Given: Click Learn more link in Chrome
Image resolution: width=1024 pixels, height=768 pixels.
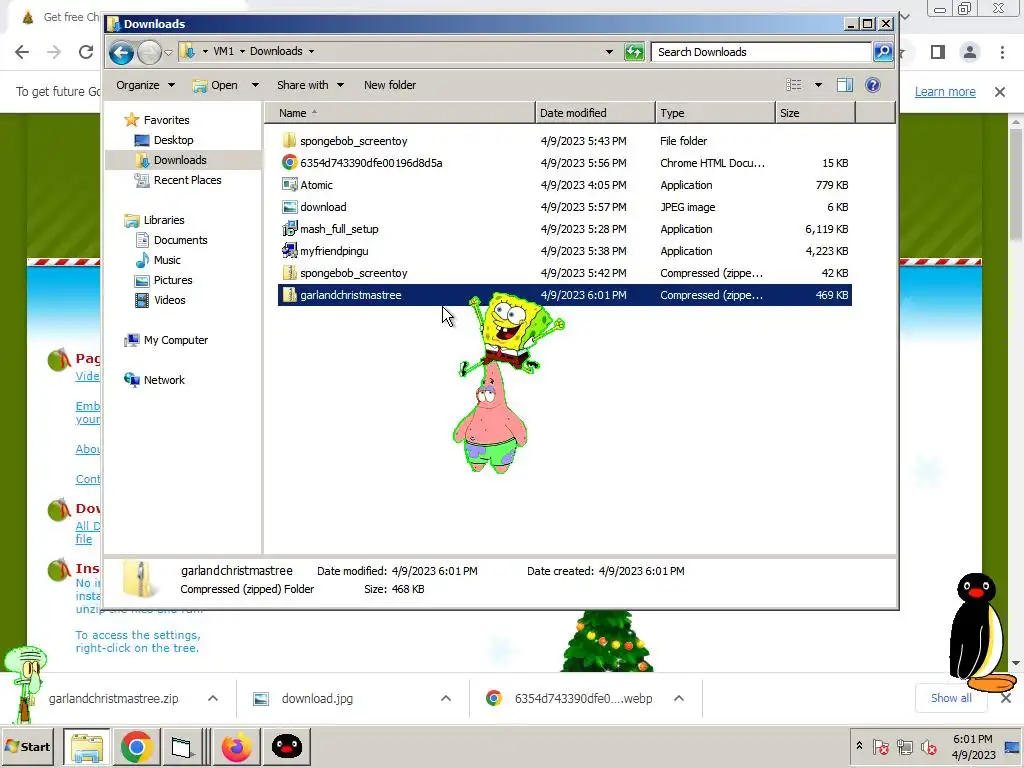Looking at the screenshot, I should click(945, 92).
